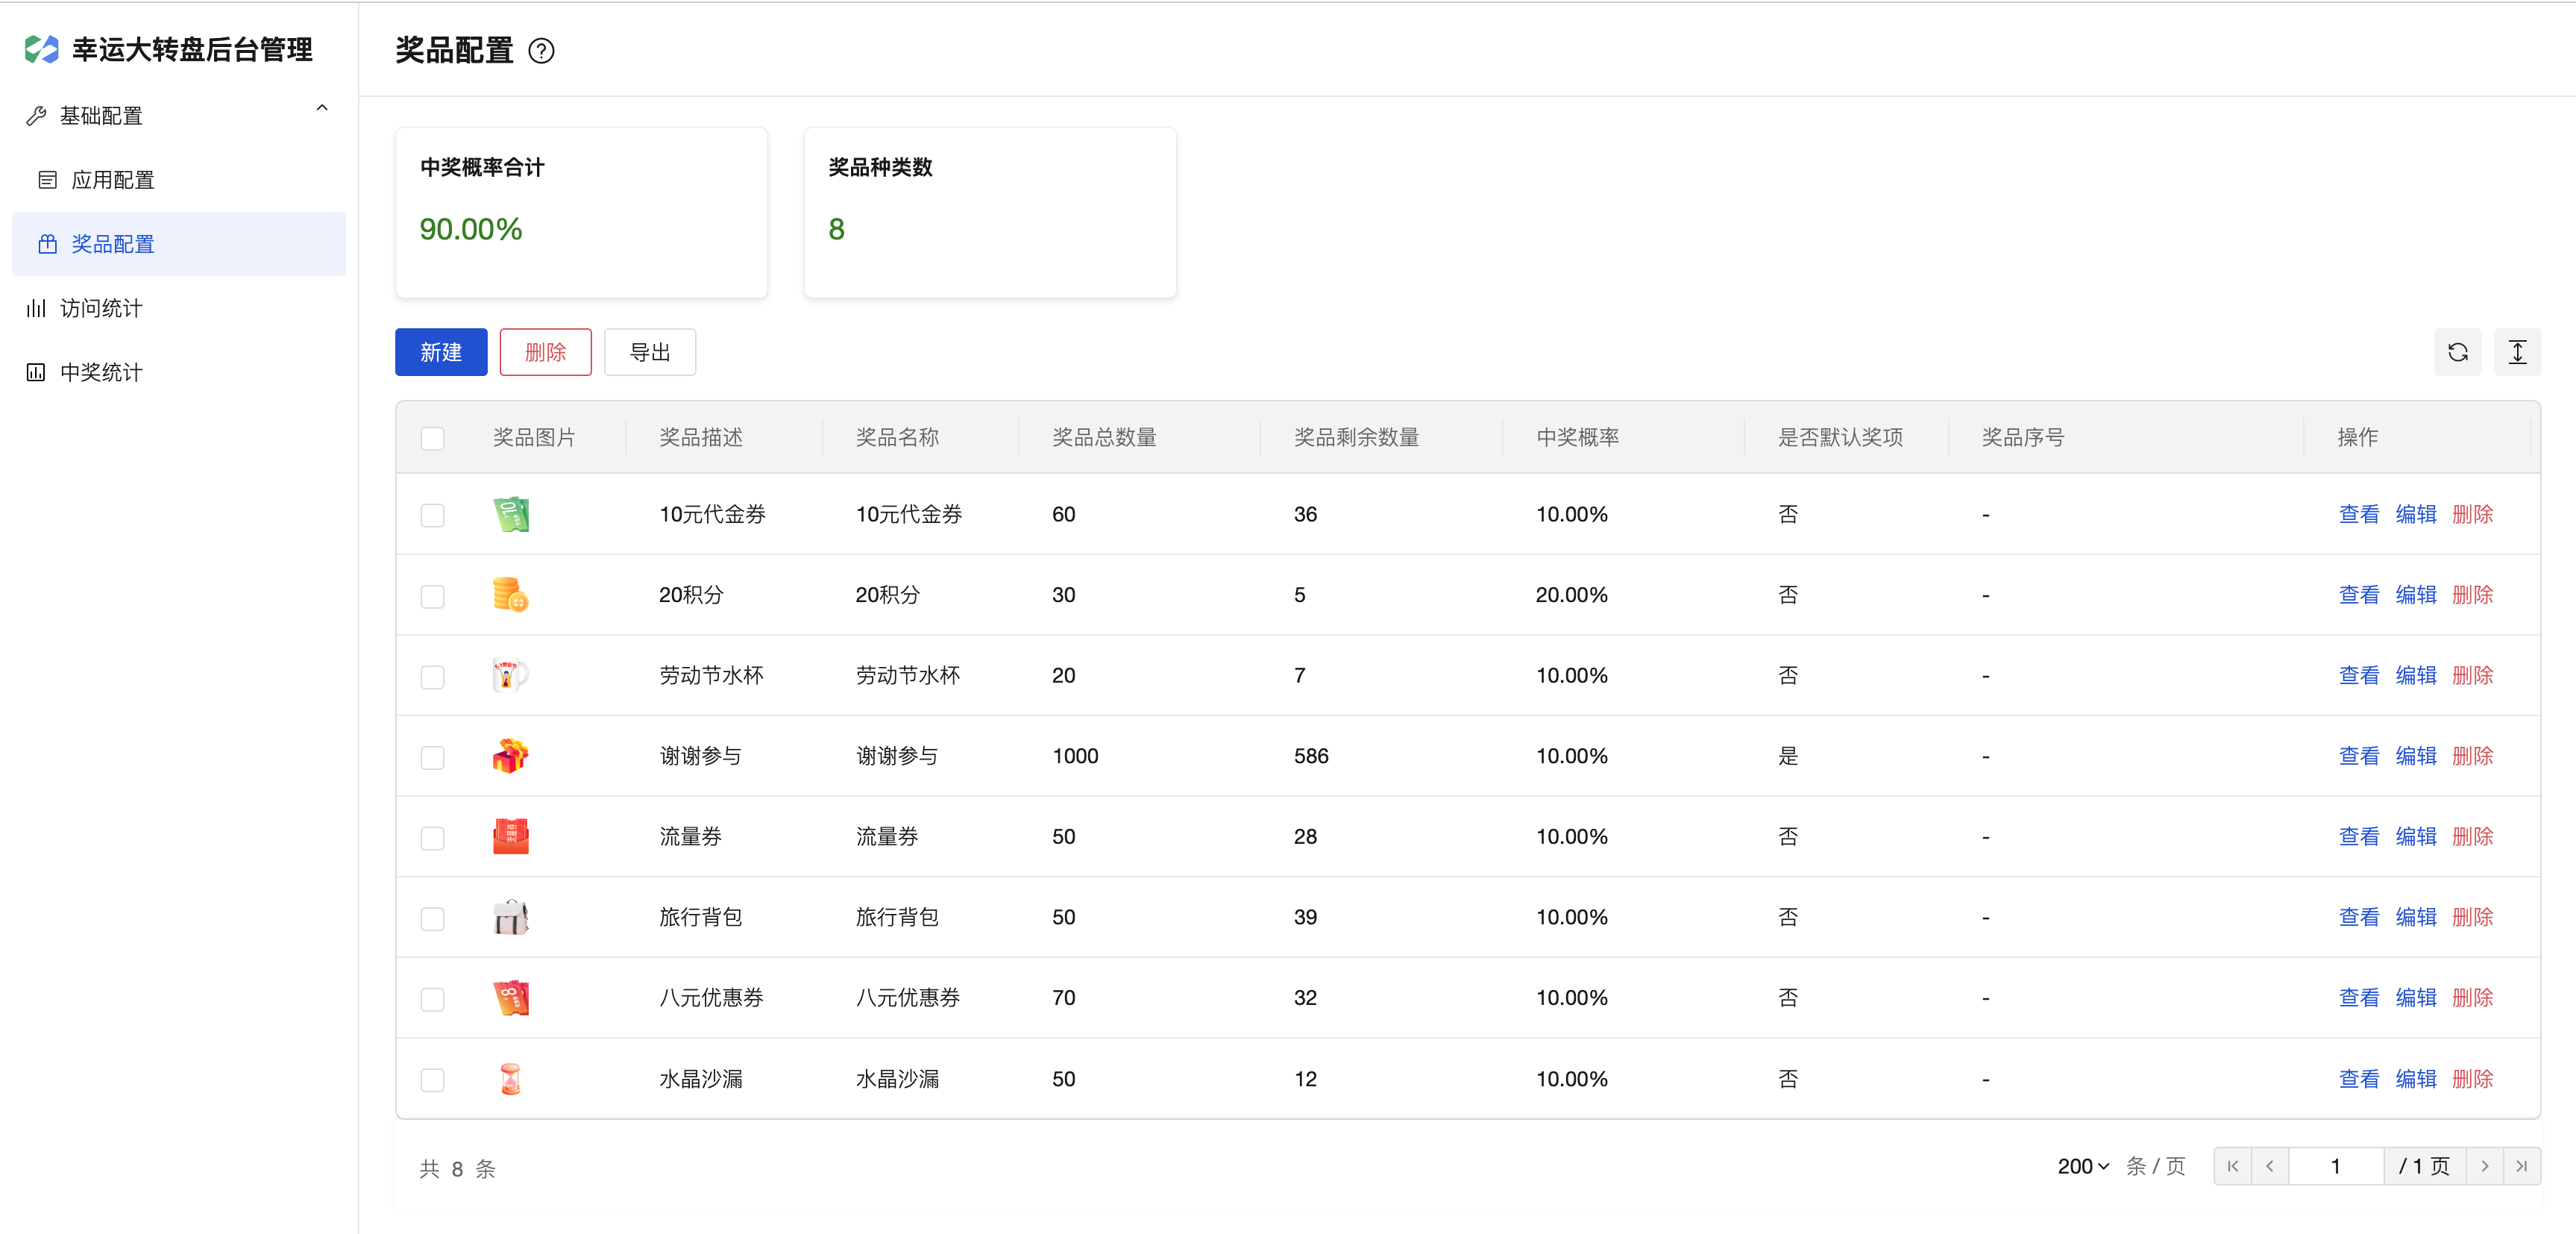This screenshot has width=2576, height=1234.
Task: Select the 谢谢参与 row checkbox
Action: (x=432, y=757)
